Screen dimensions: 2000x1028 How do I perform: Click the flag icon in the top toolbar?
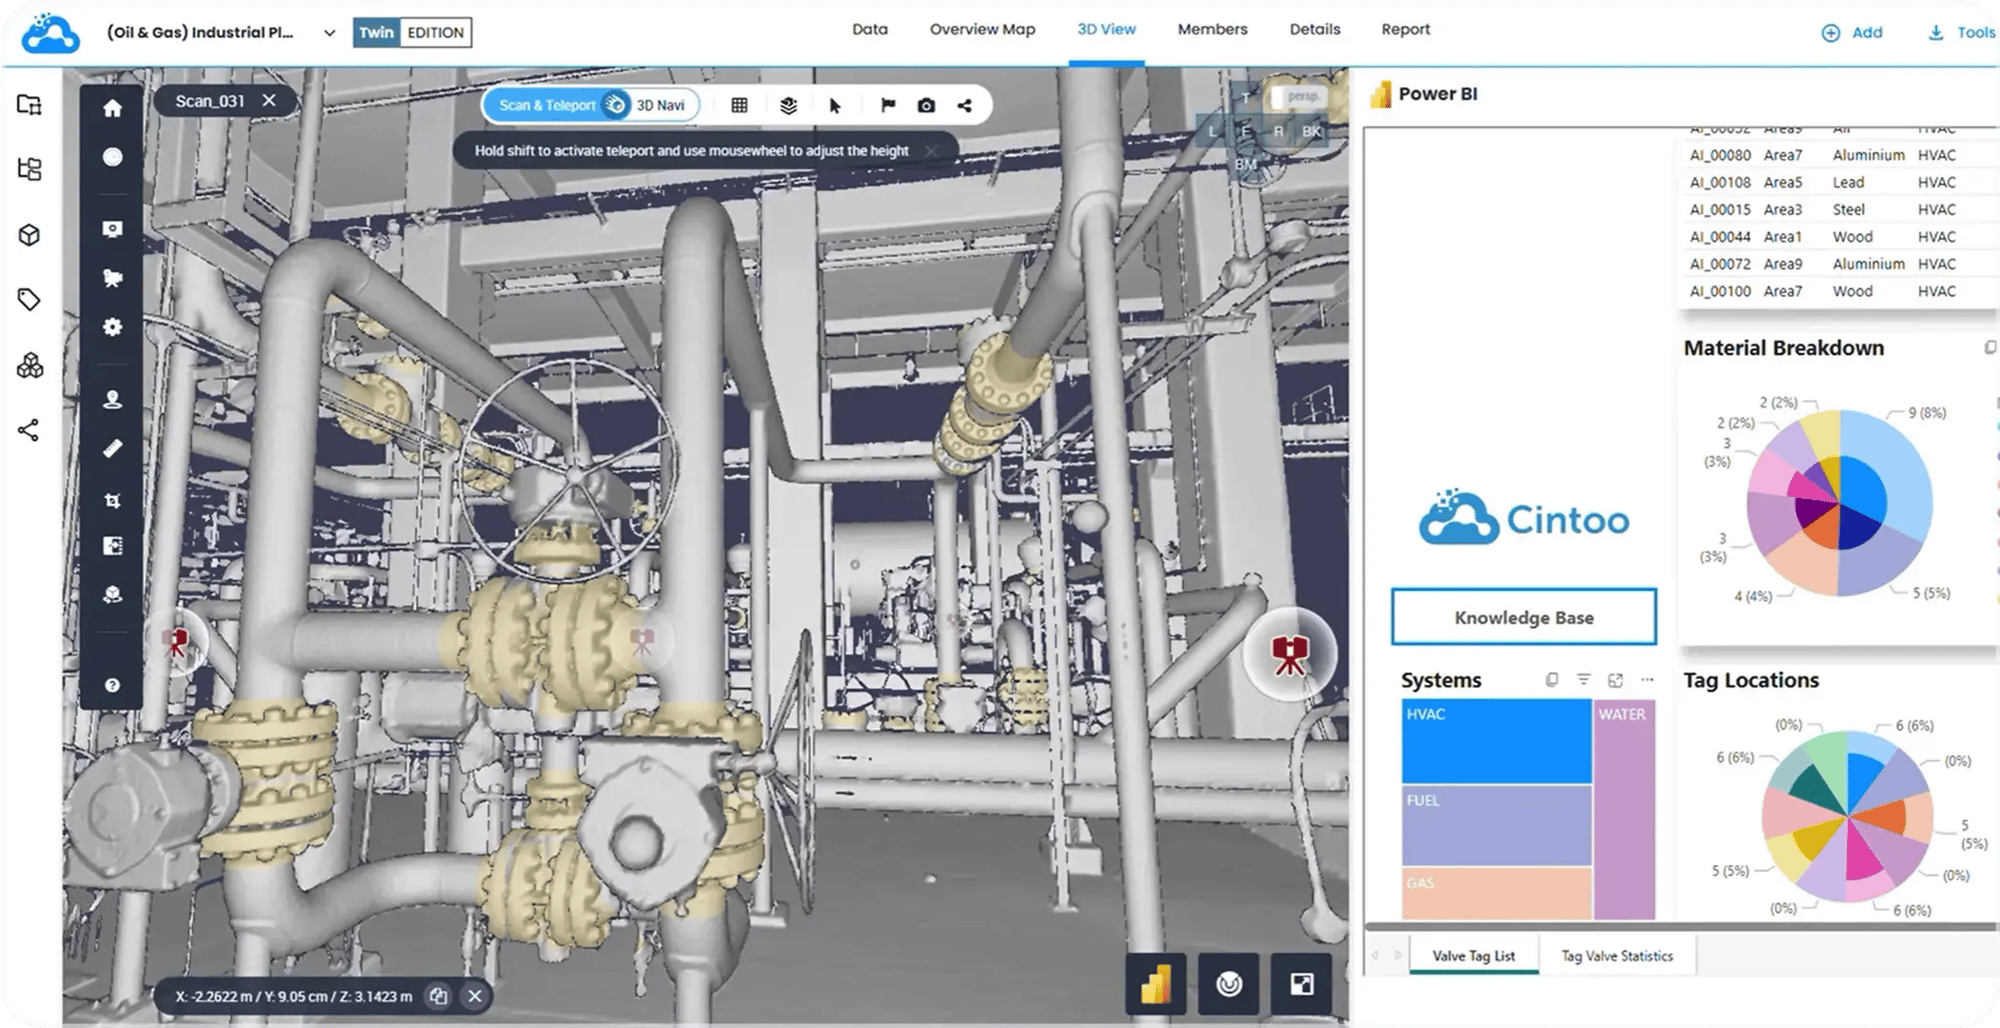click(x=887, y=105)
